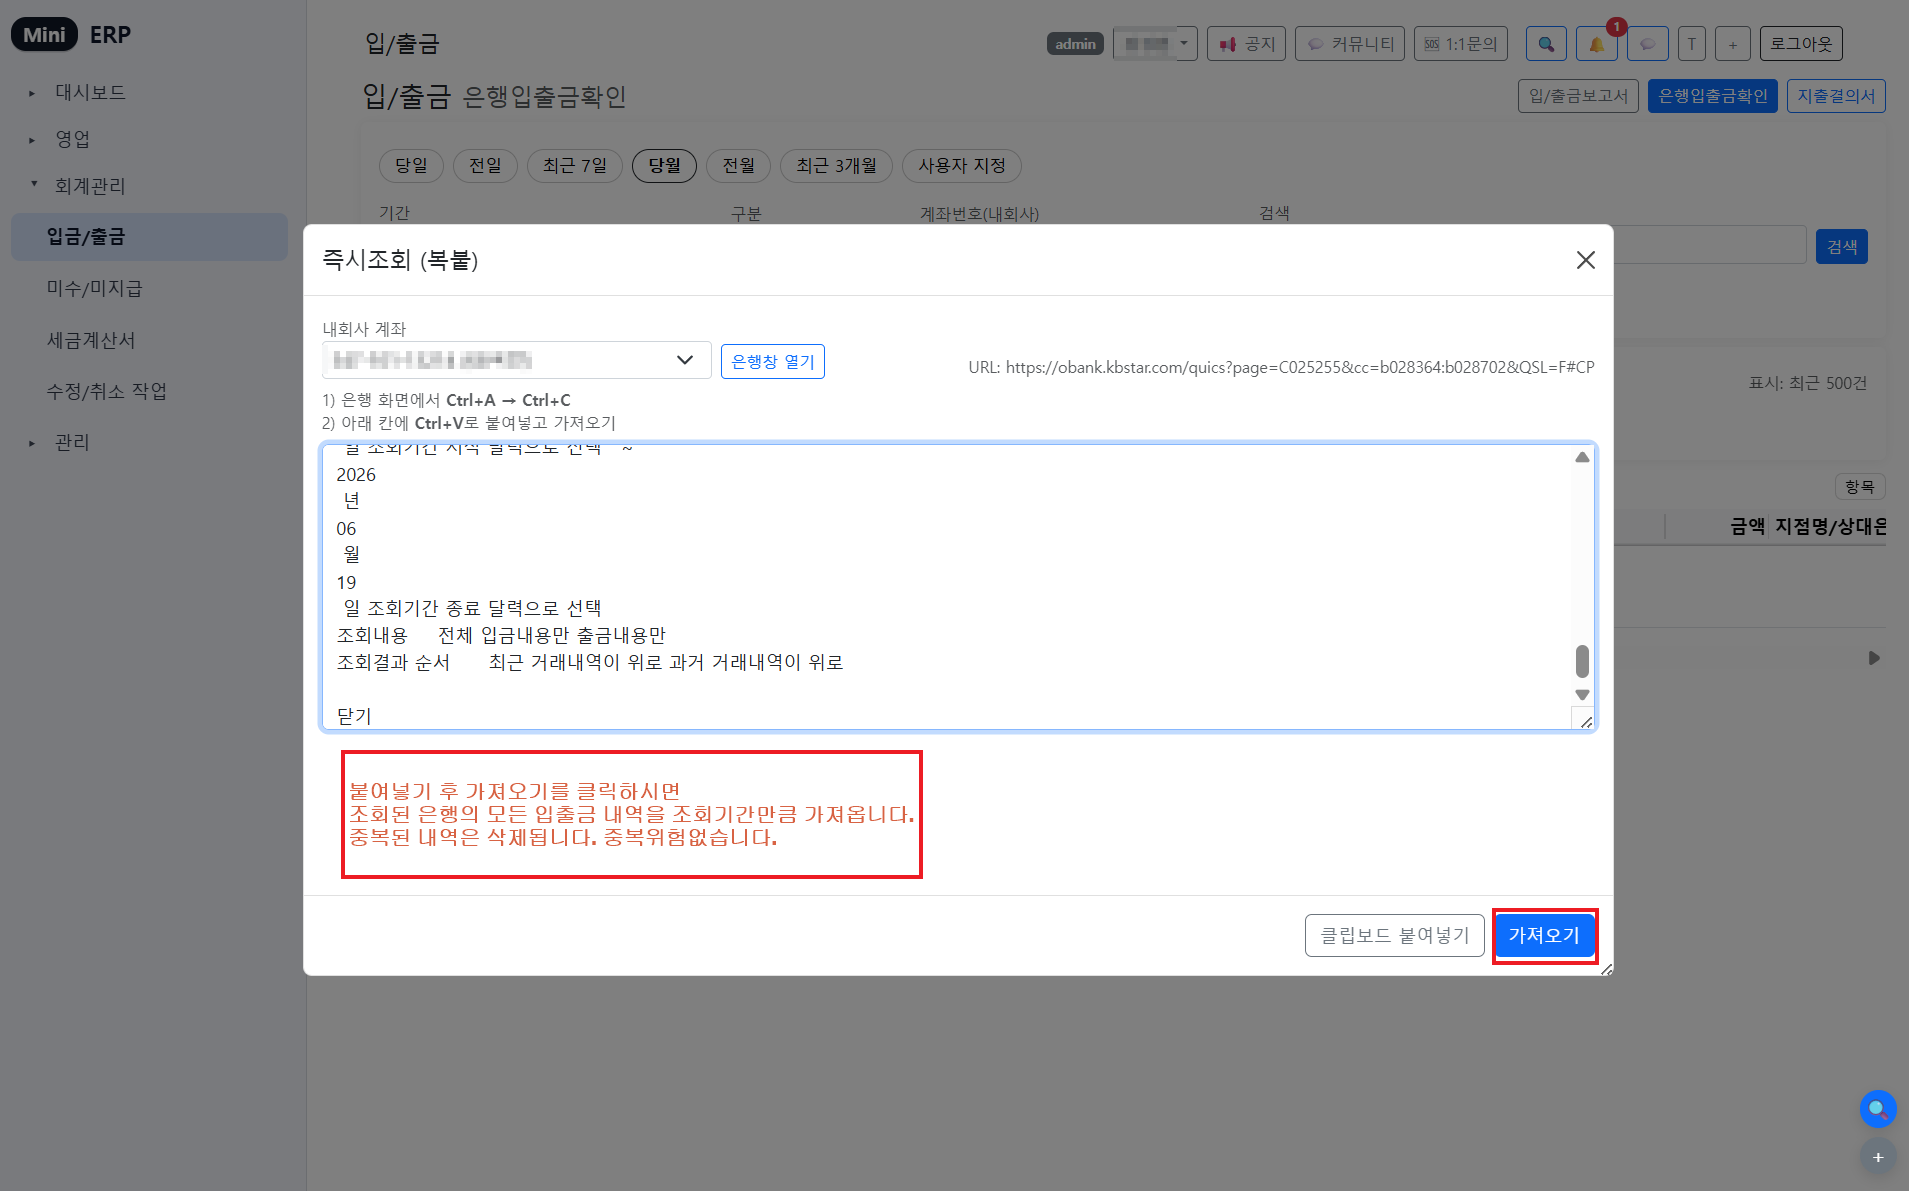
Task: Close the 즉시조회 dialog with X
Action: (x=1585, y=260)
